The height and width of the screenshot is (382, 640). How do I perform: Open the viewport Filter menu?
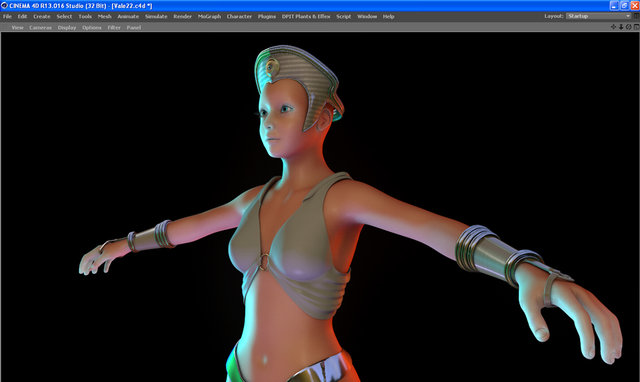click(114, 27)
